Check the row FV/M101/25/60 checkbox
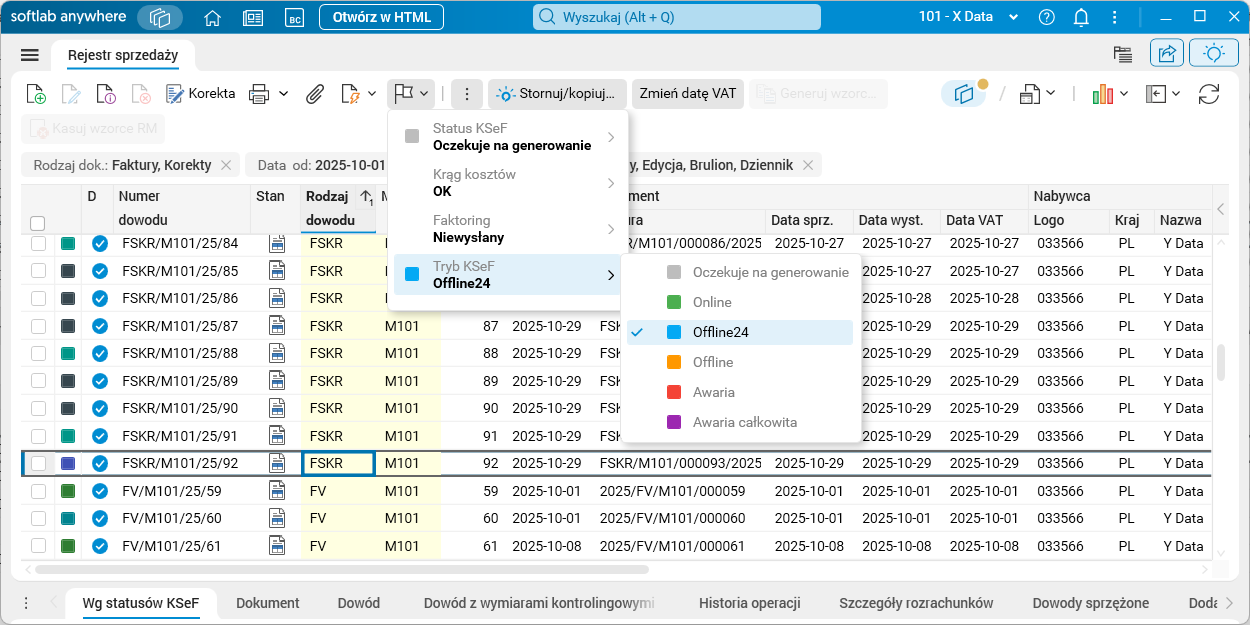The image size is (1250, 625). [38, 518]
